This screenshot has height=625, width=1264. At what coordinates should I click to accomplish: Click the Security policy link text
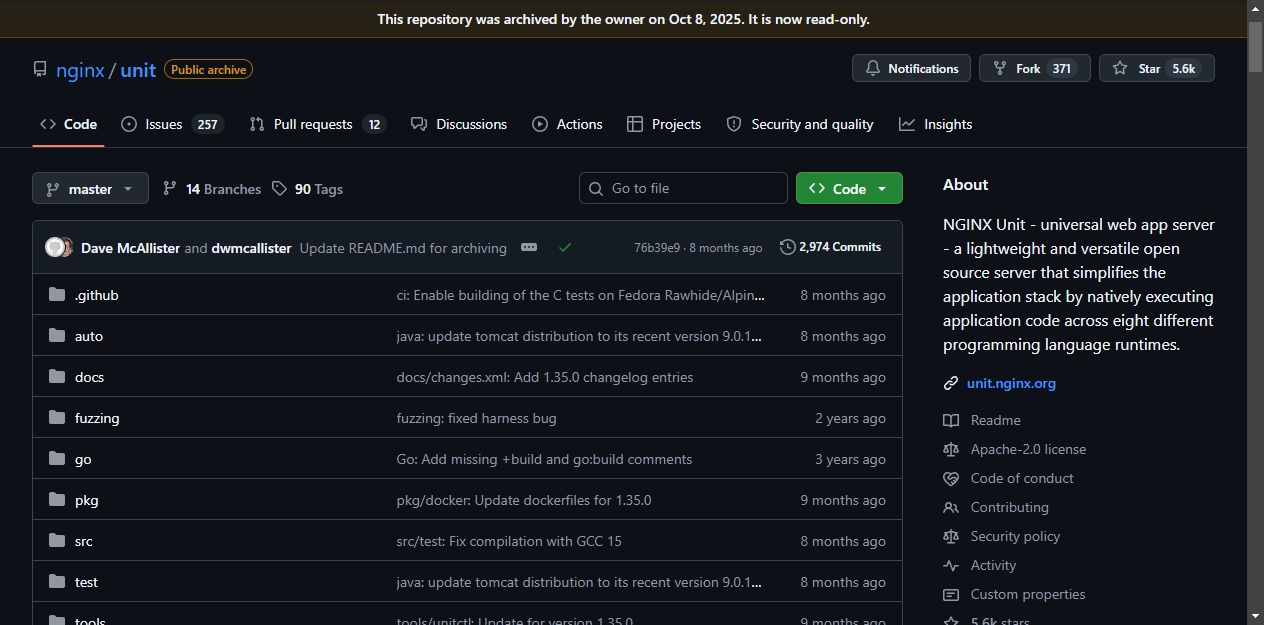1015,536
